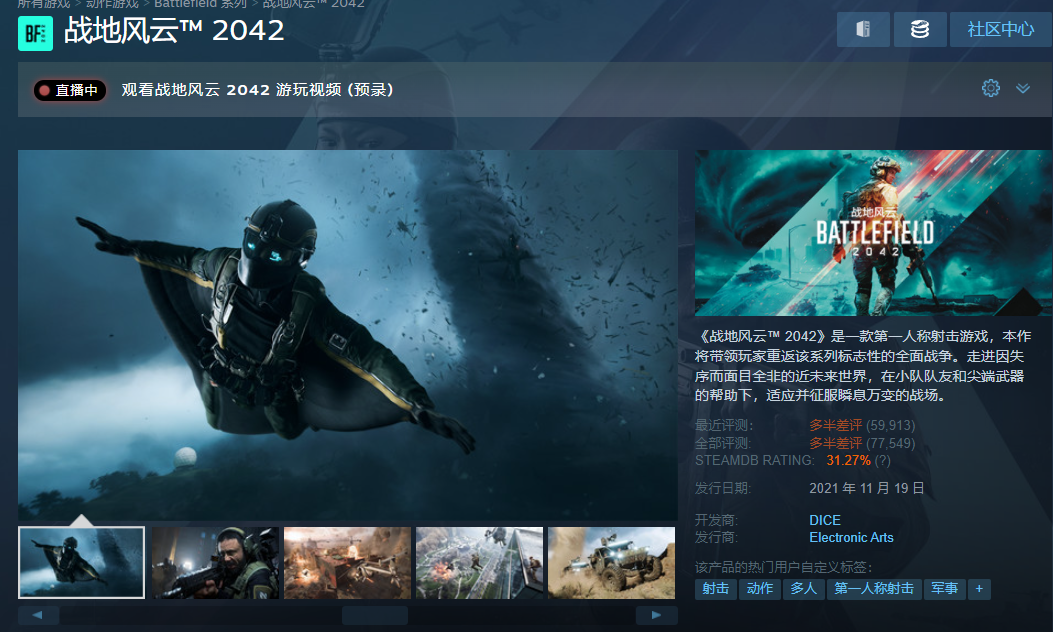The image size is (1053, 632).
Task: Collapse the broadcast panel chevron
Action: tap(1023, 88)
